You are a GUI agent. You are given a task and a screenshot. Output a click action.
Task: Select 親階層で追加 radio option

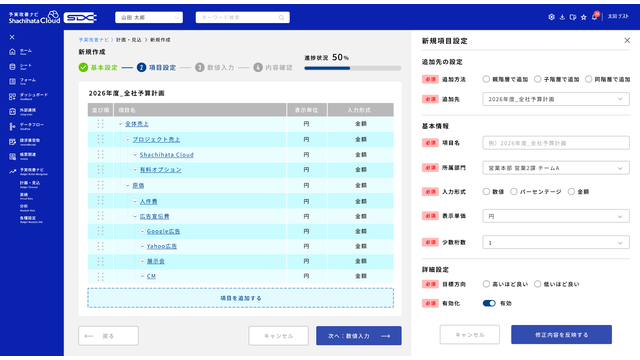point(486,79)
